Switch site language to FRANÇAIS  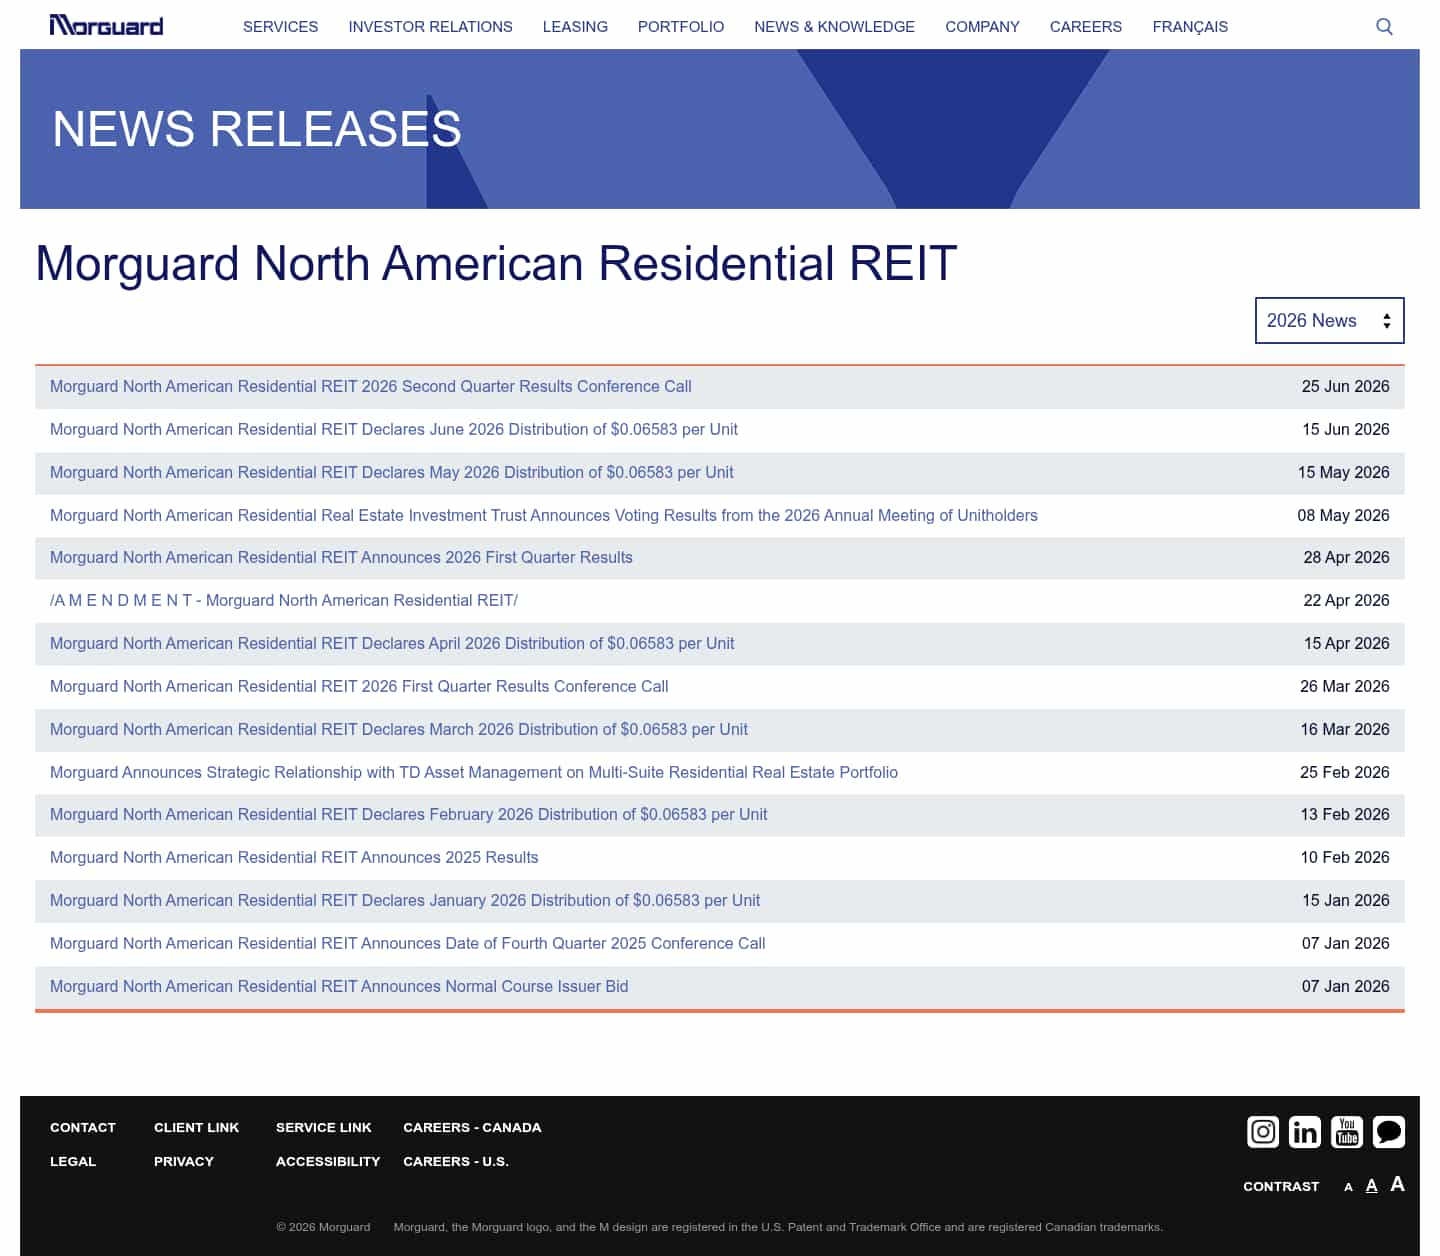(1190, 26)
